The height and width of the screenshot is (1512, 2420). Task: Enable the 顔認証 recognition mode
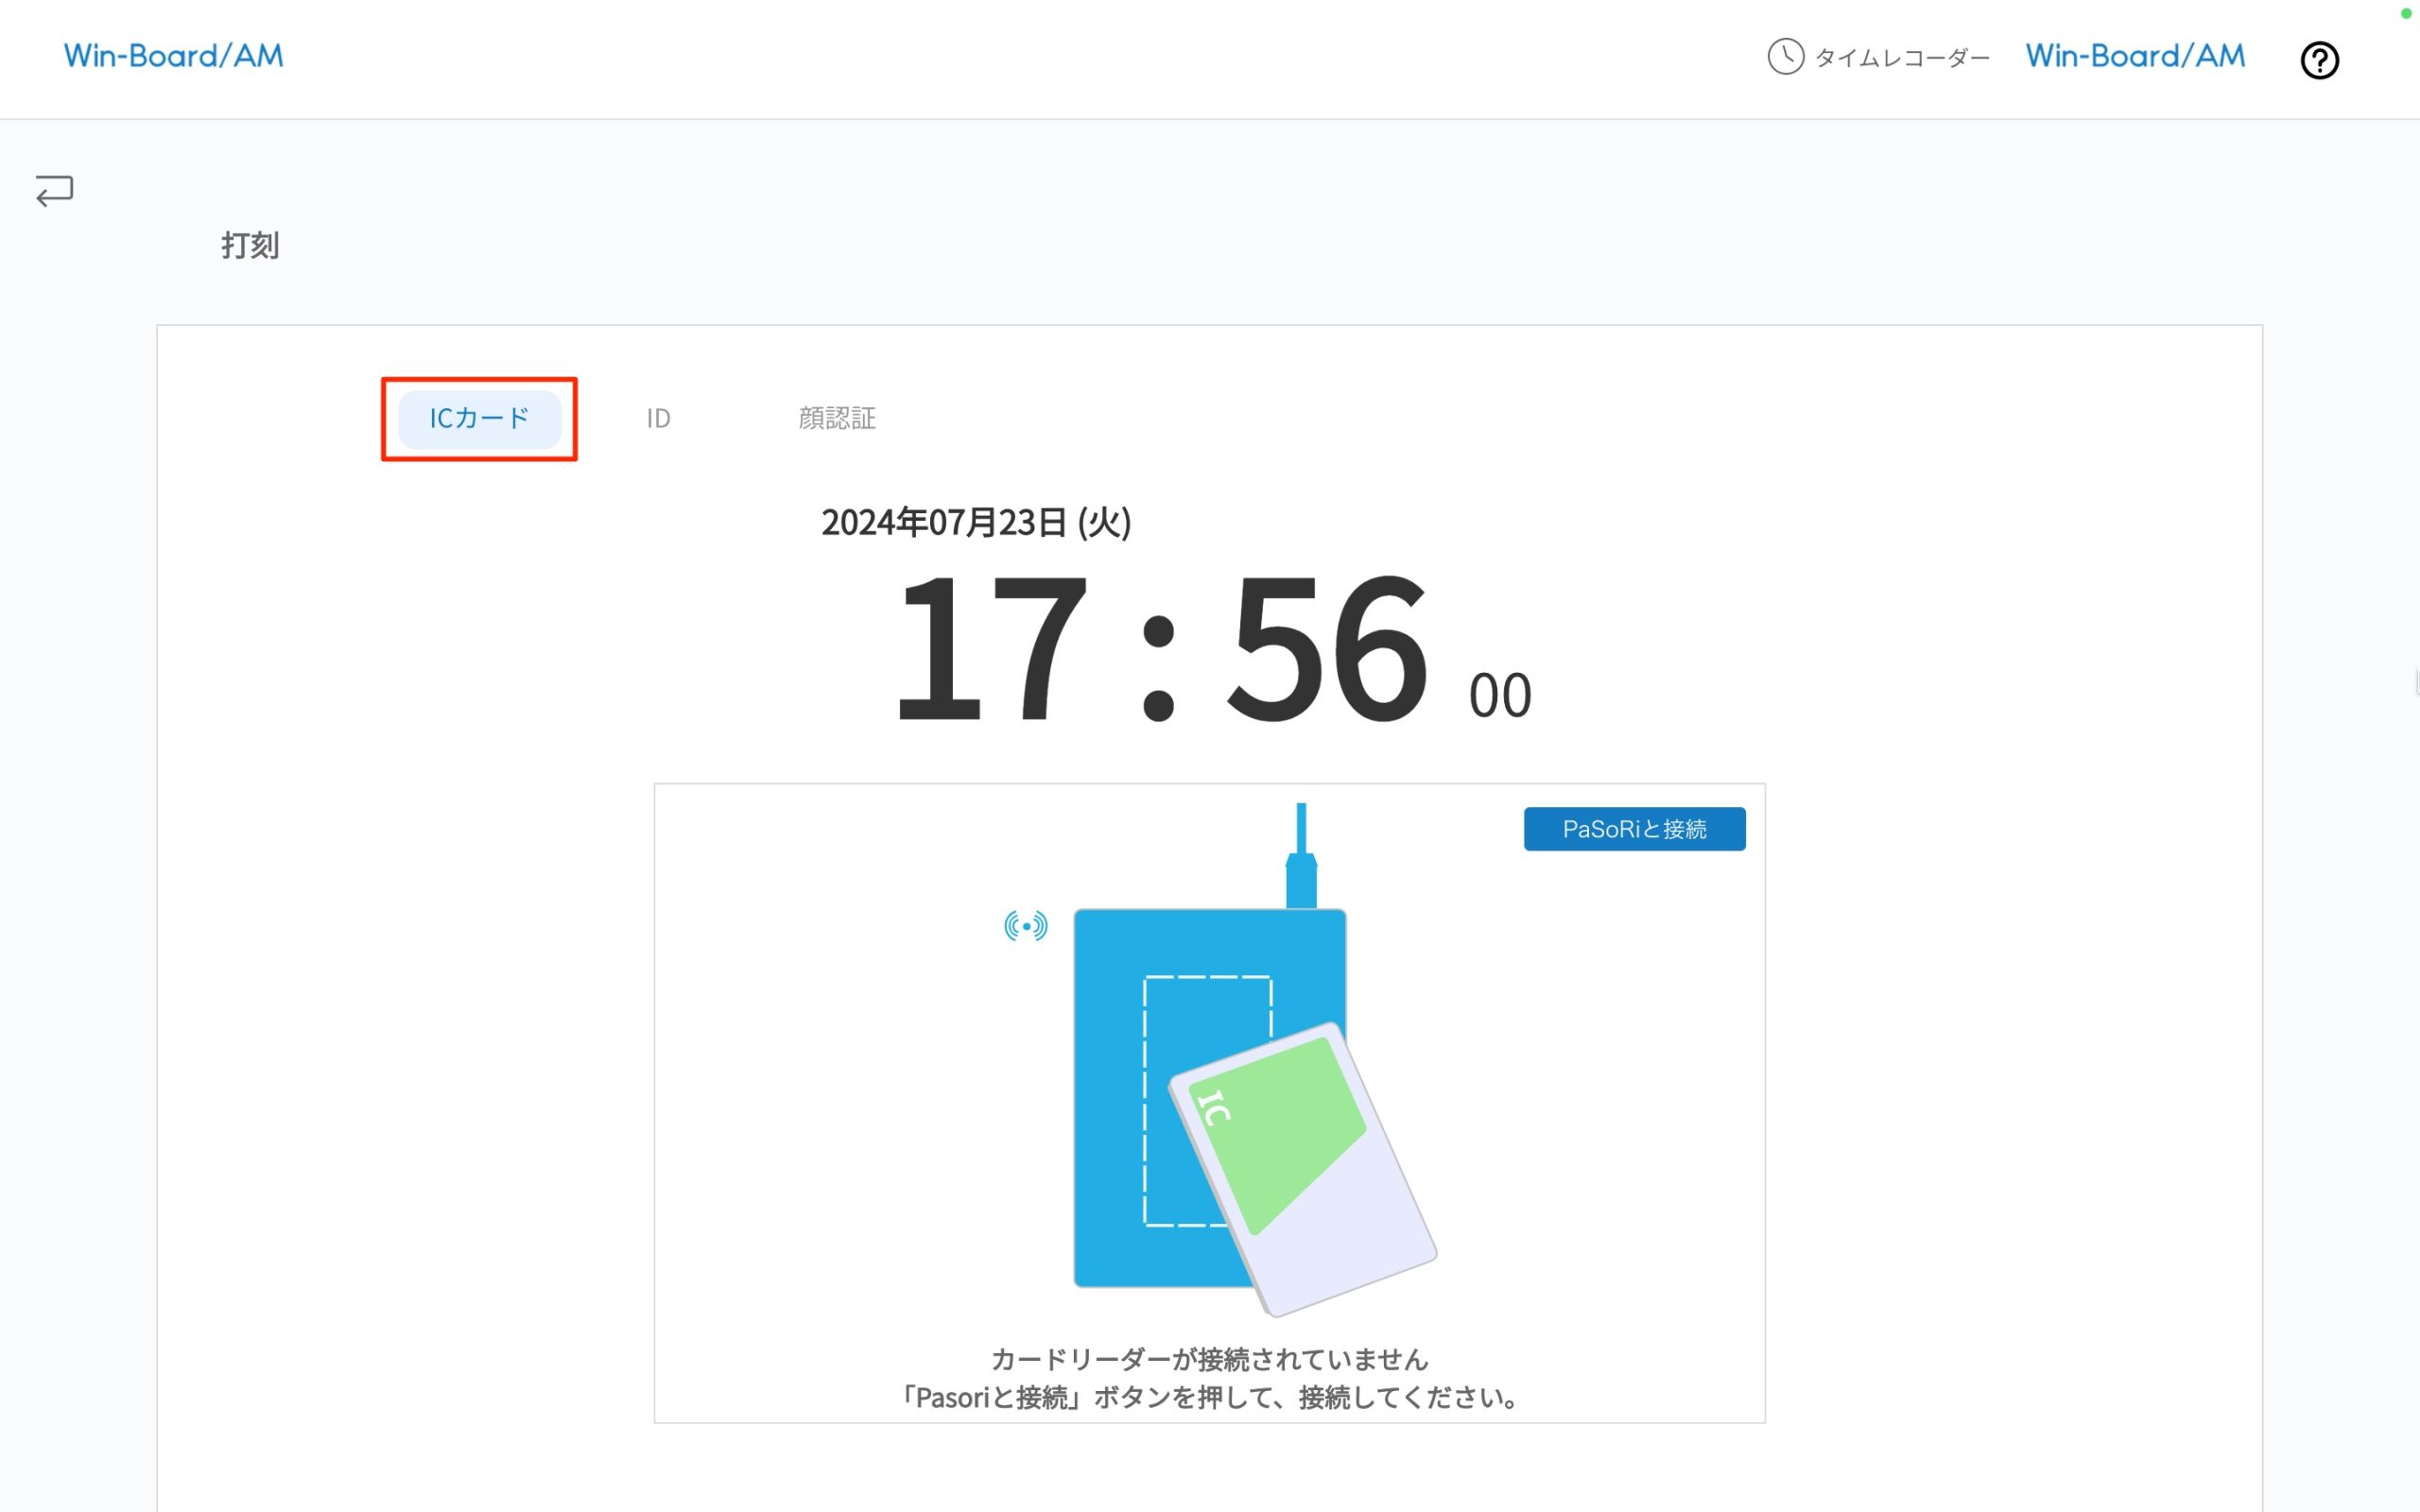tap(837, 418)
